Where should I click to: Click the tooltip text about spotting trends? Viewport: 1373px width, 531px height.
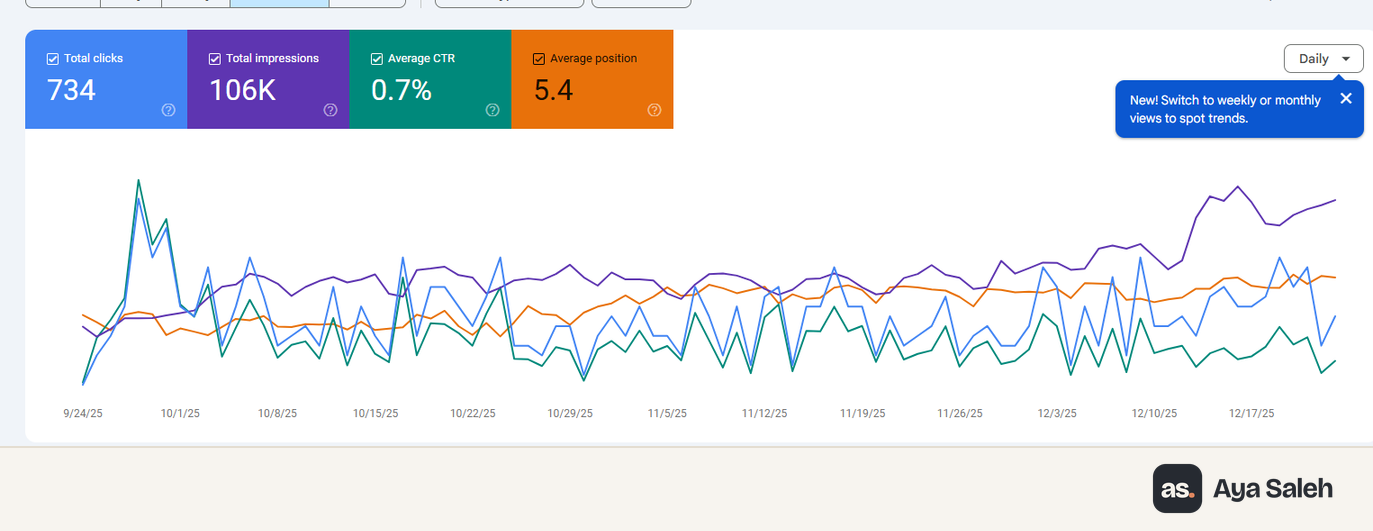(1225, 109)
